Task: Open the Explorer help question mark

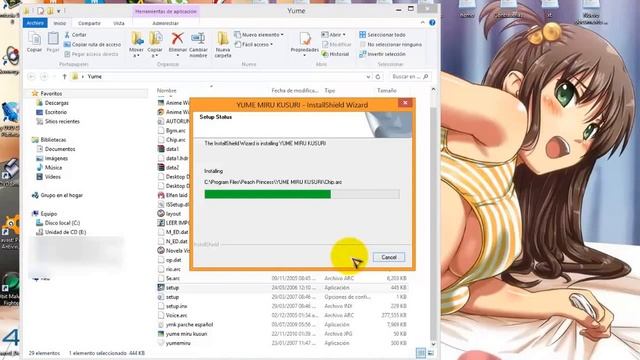Action: click(432, 23)
